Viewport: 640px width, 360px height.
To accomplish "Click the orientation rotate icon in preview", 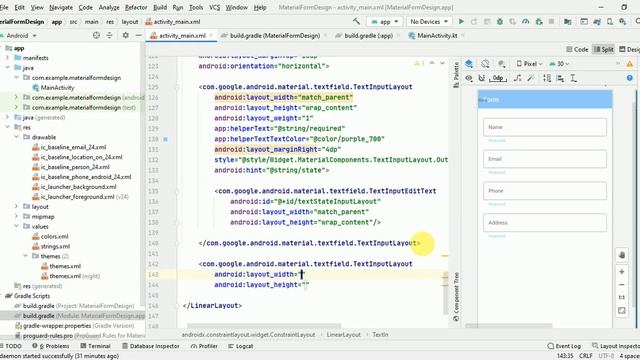I will point(485,64).
